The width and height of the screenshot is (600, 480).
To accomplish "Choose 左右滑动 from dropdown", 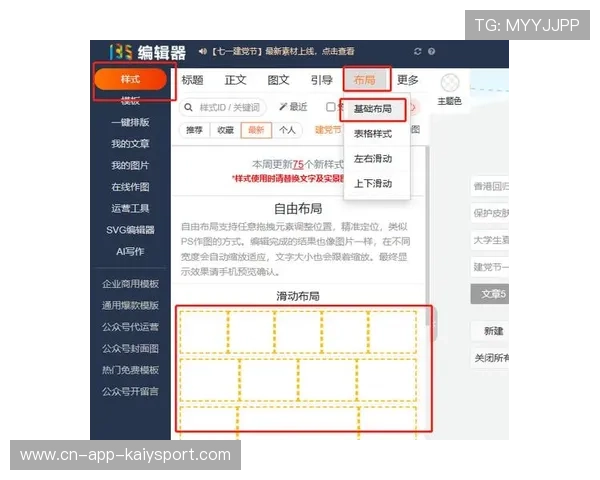I will pos(373,158).
